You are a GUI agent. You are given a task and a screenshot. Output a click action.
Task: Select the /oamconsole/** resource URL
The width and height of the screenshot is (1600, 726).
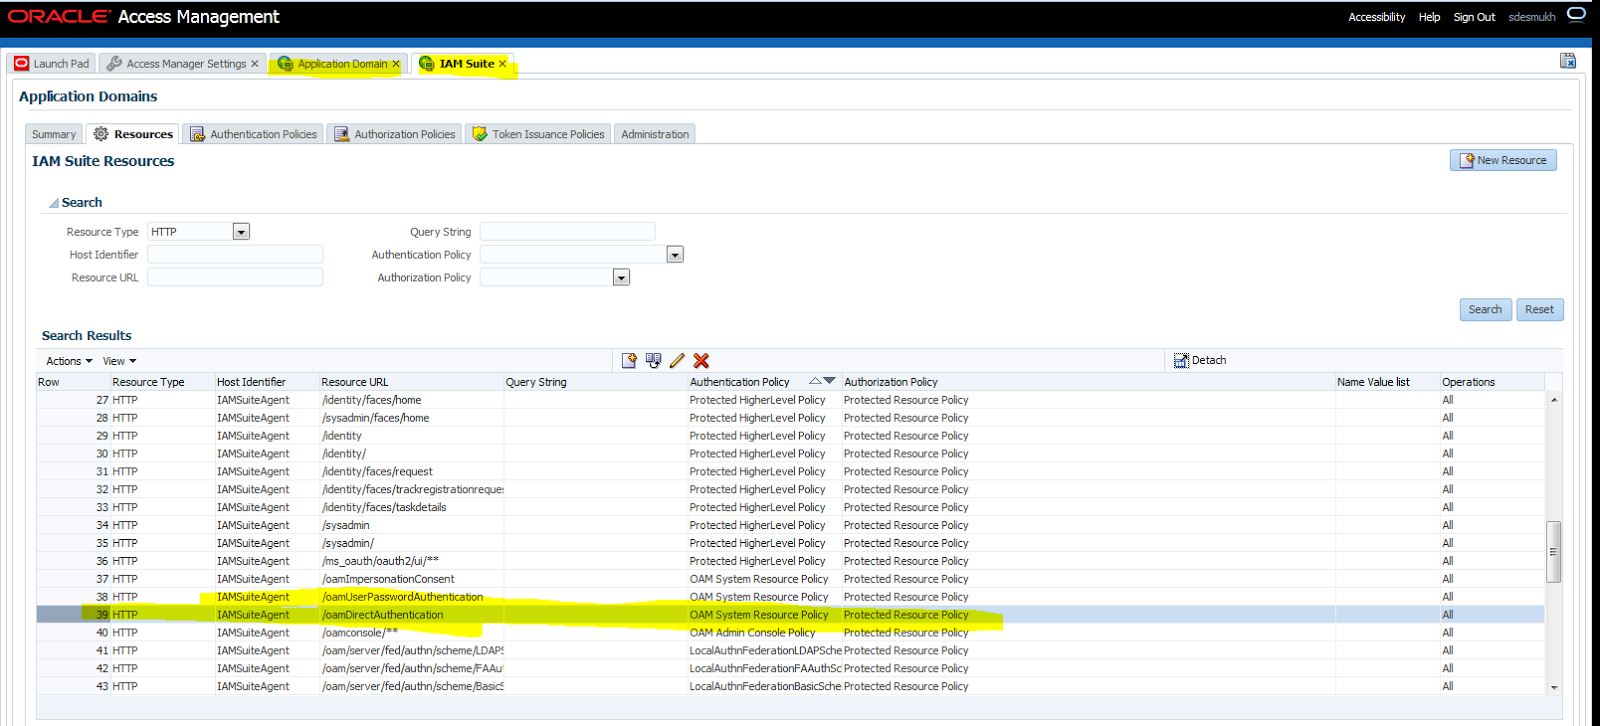click(360, 633)
